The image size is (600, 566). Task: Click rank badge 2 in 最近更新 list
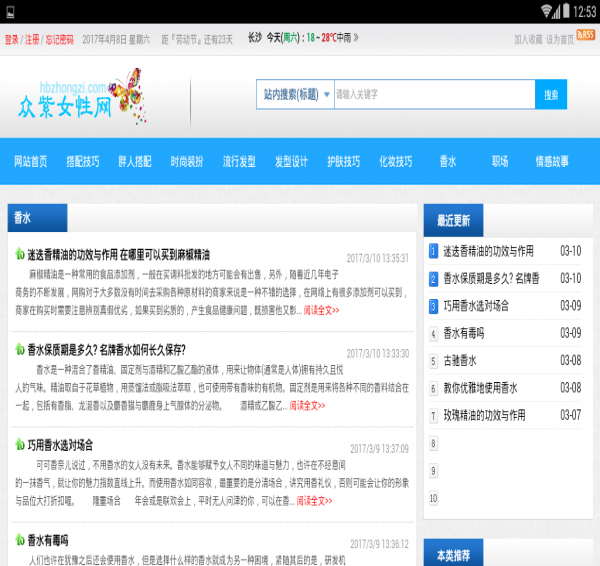[x=433, y=279]
